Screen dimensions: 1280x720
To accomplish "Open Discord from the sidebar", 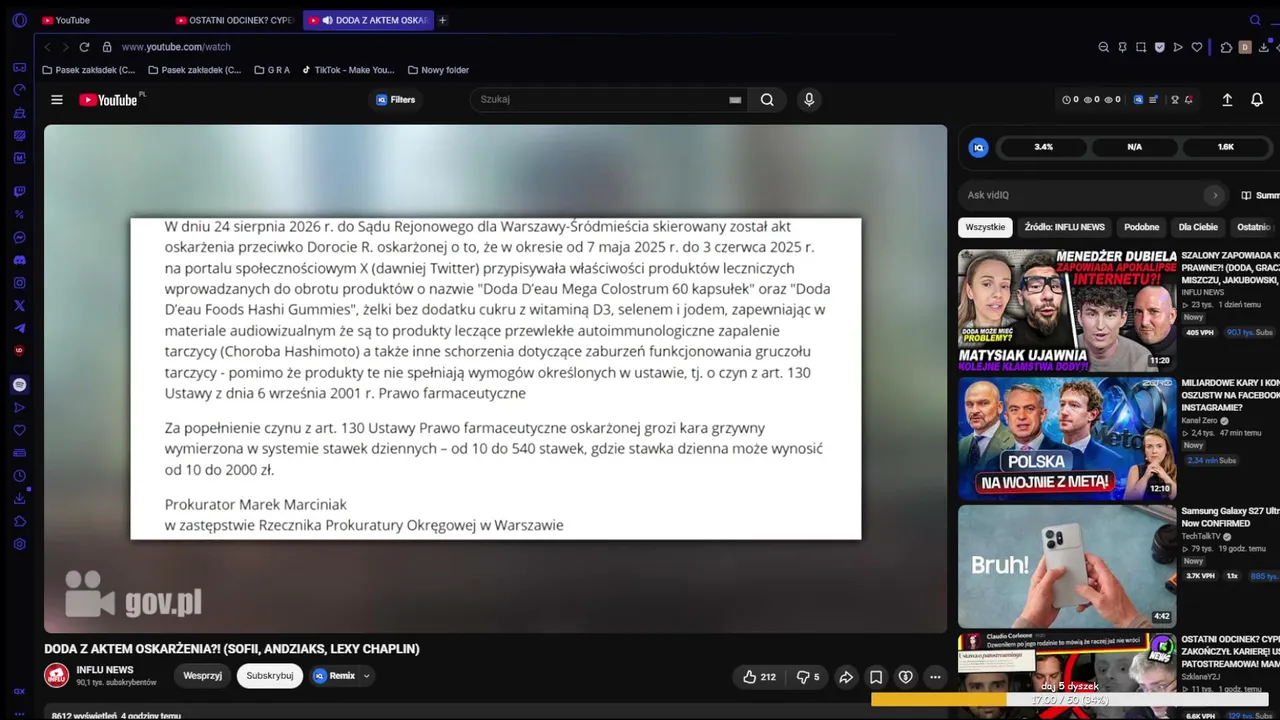I will 19,260.
